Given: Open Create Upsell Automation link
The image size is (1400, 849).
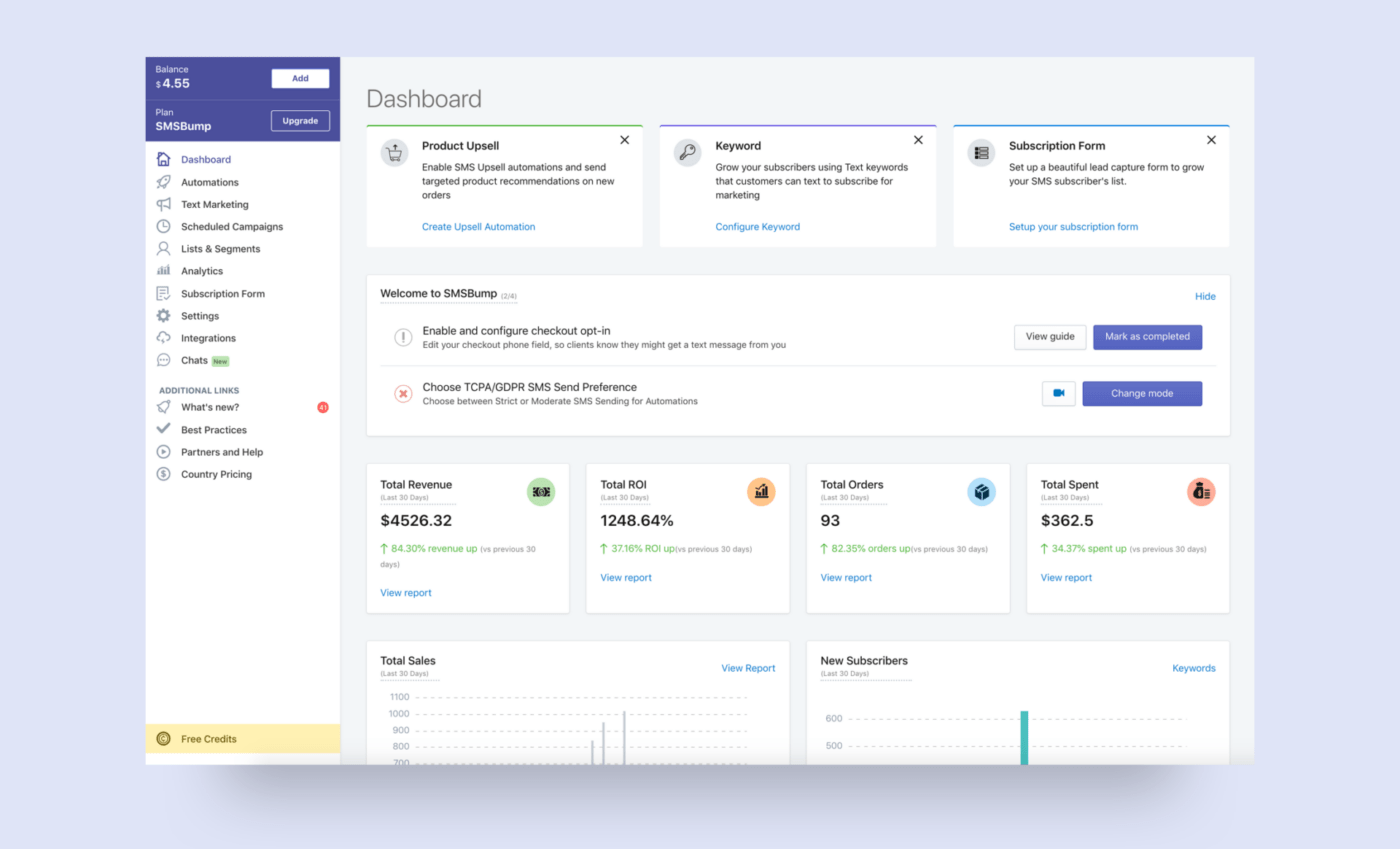Looking at the screenshot, I should (478, 227).
